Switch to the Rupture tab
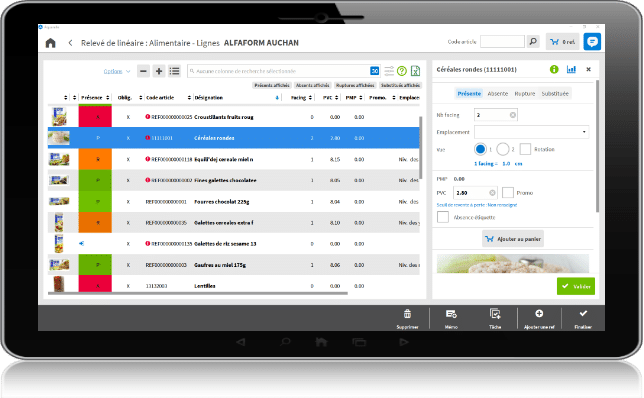This screenshot has height=398, width=644. [x=524, y=94]
